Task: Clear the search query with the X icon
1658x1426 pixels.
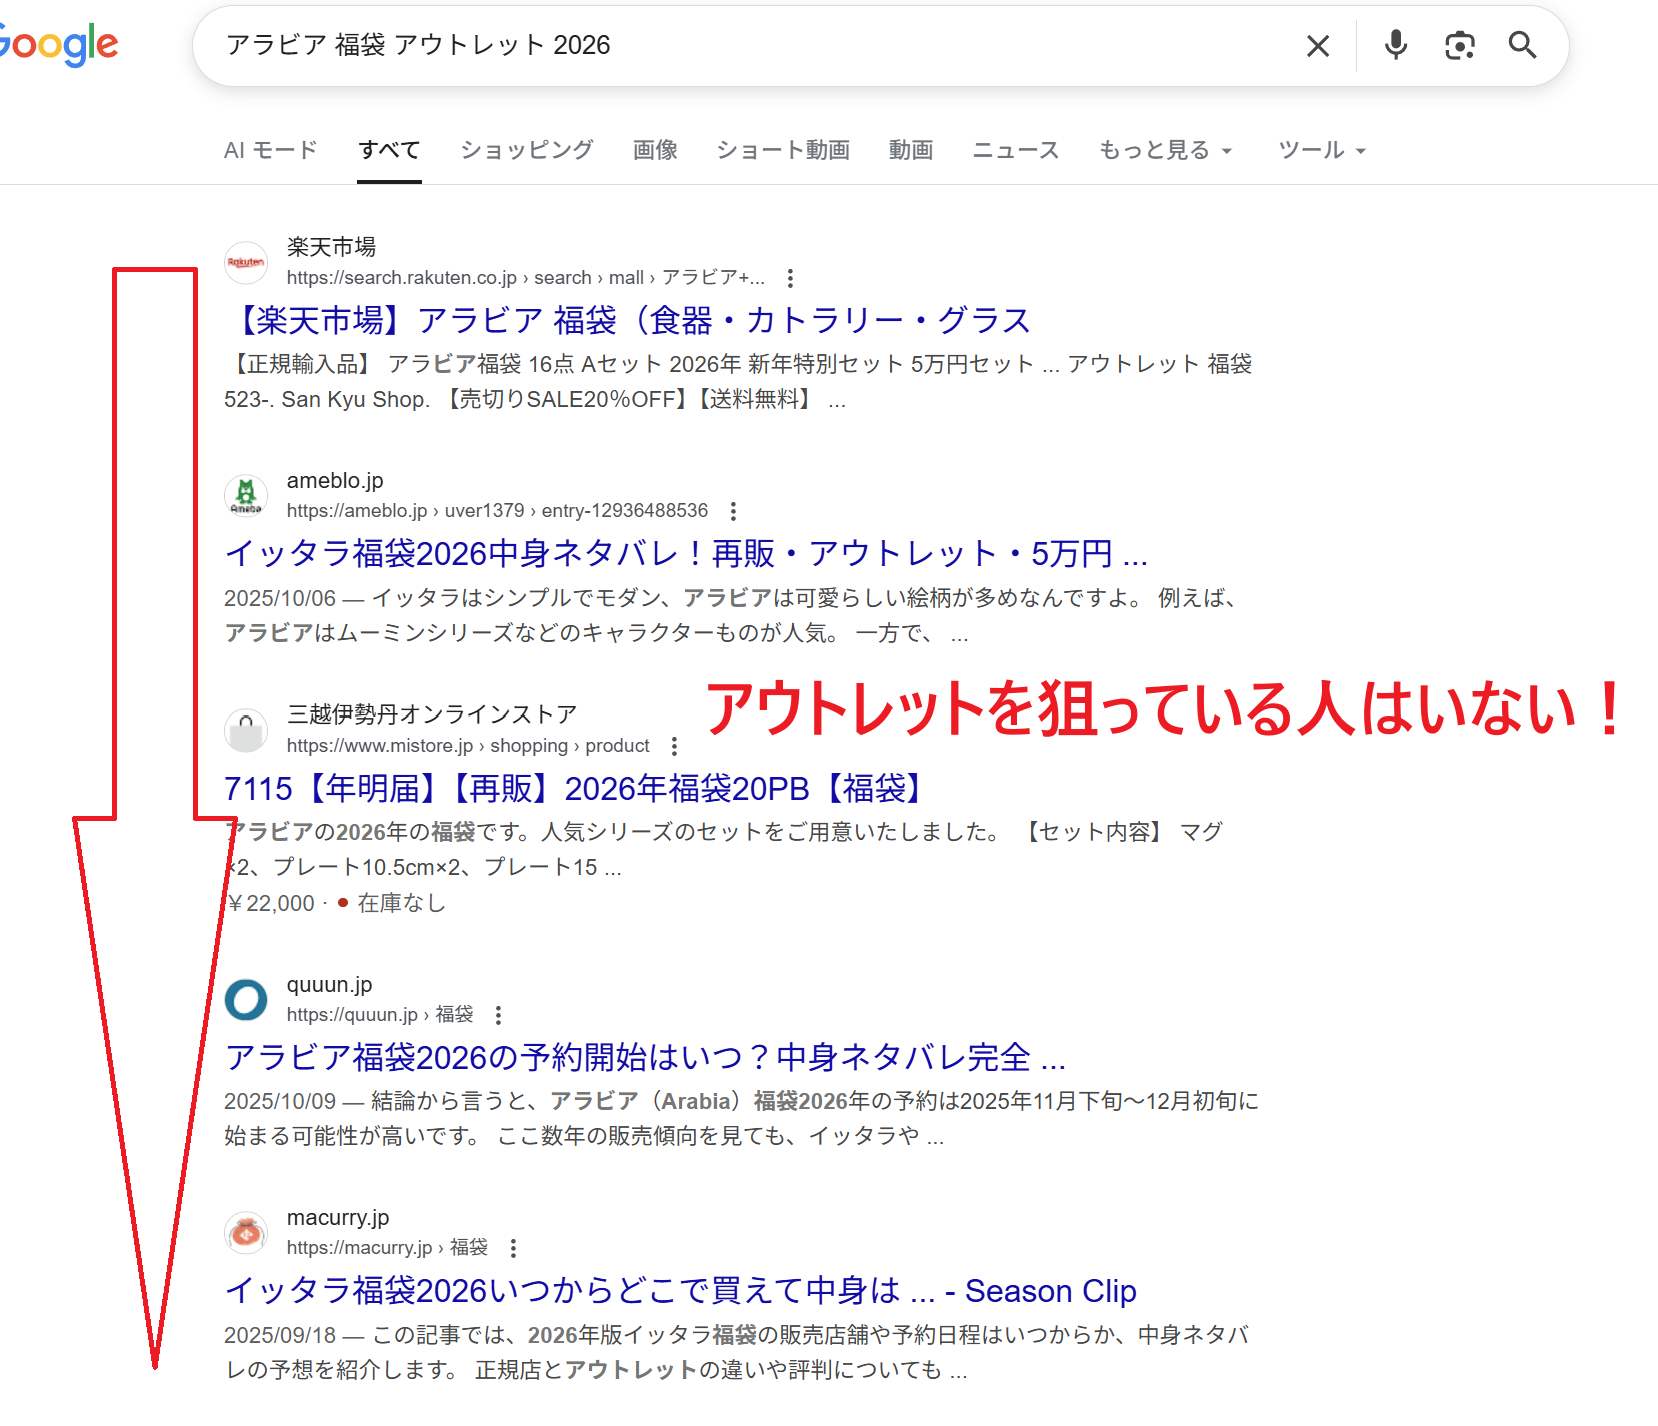Action: [1318, 46]
